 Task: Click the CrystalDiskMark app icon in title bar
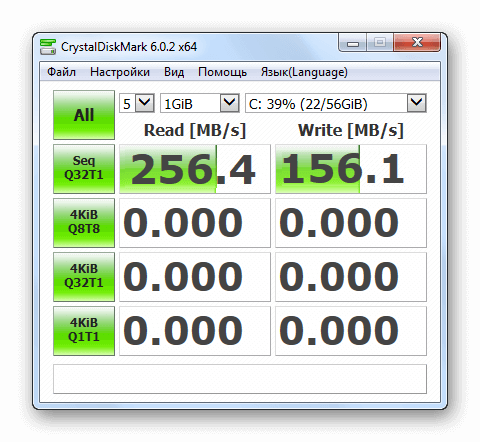tap(48, 47)
